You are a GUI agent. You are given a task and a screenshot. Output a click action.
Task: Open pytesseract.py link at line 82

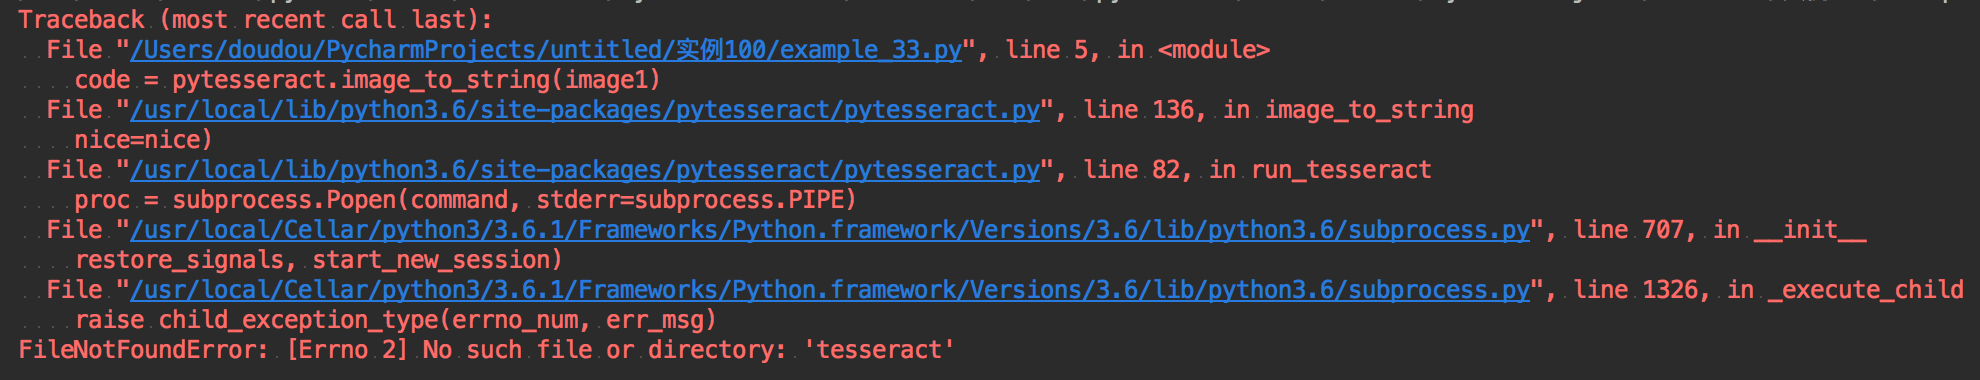point(585,170)
